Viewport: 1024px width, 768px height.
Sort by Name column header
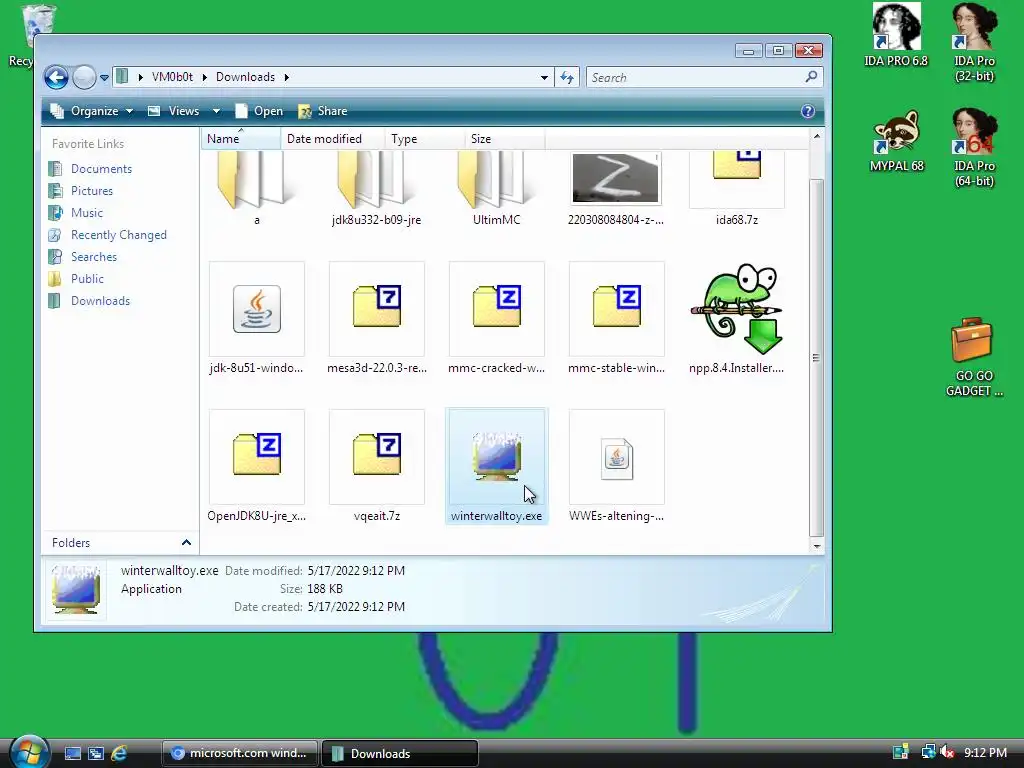click(x=241, y=138)
